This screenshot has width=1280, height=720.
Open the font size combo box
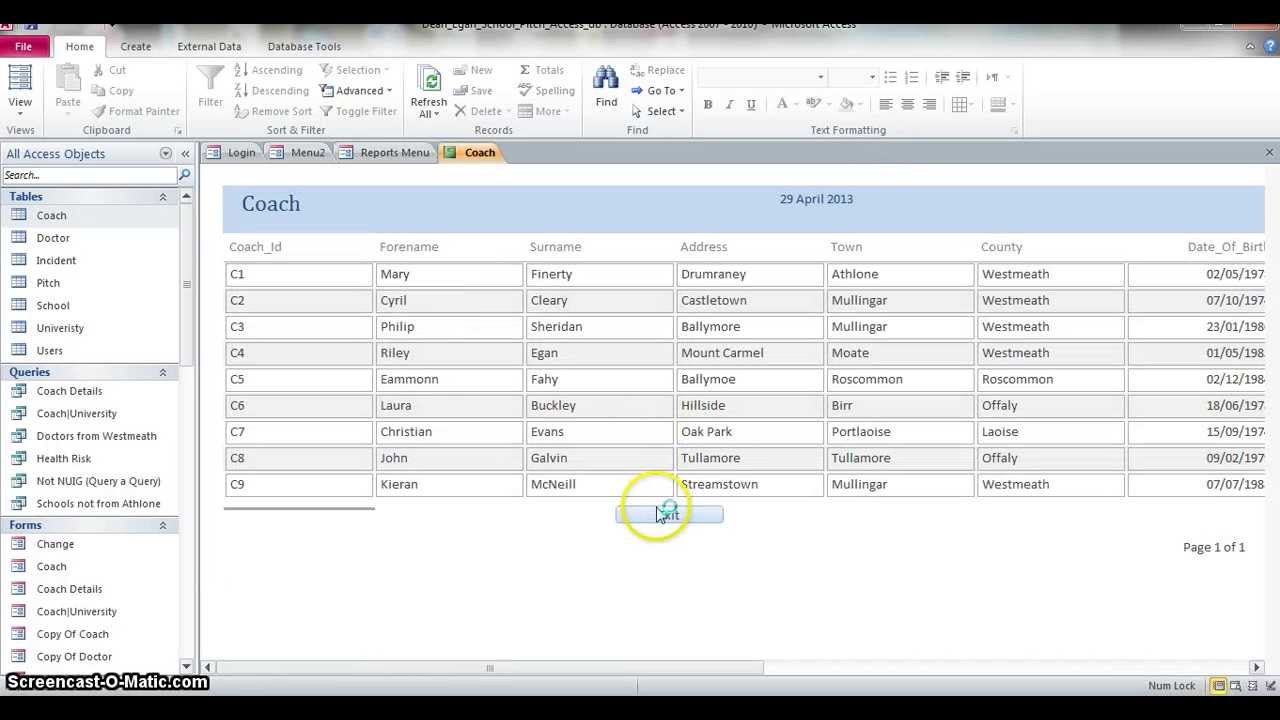coord(853,77)
